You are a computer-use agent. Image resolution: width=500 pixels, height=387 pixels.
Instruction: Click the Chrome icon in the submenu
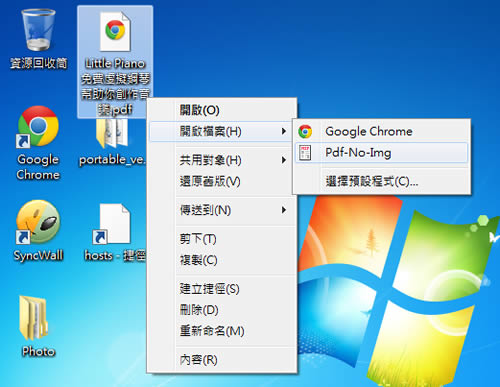305,131
